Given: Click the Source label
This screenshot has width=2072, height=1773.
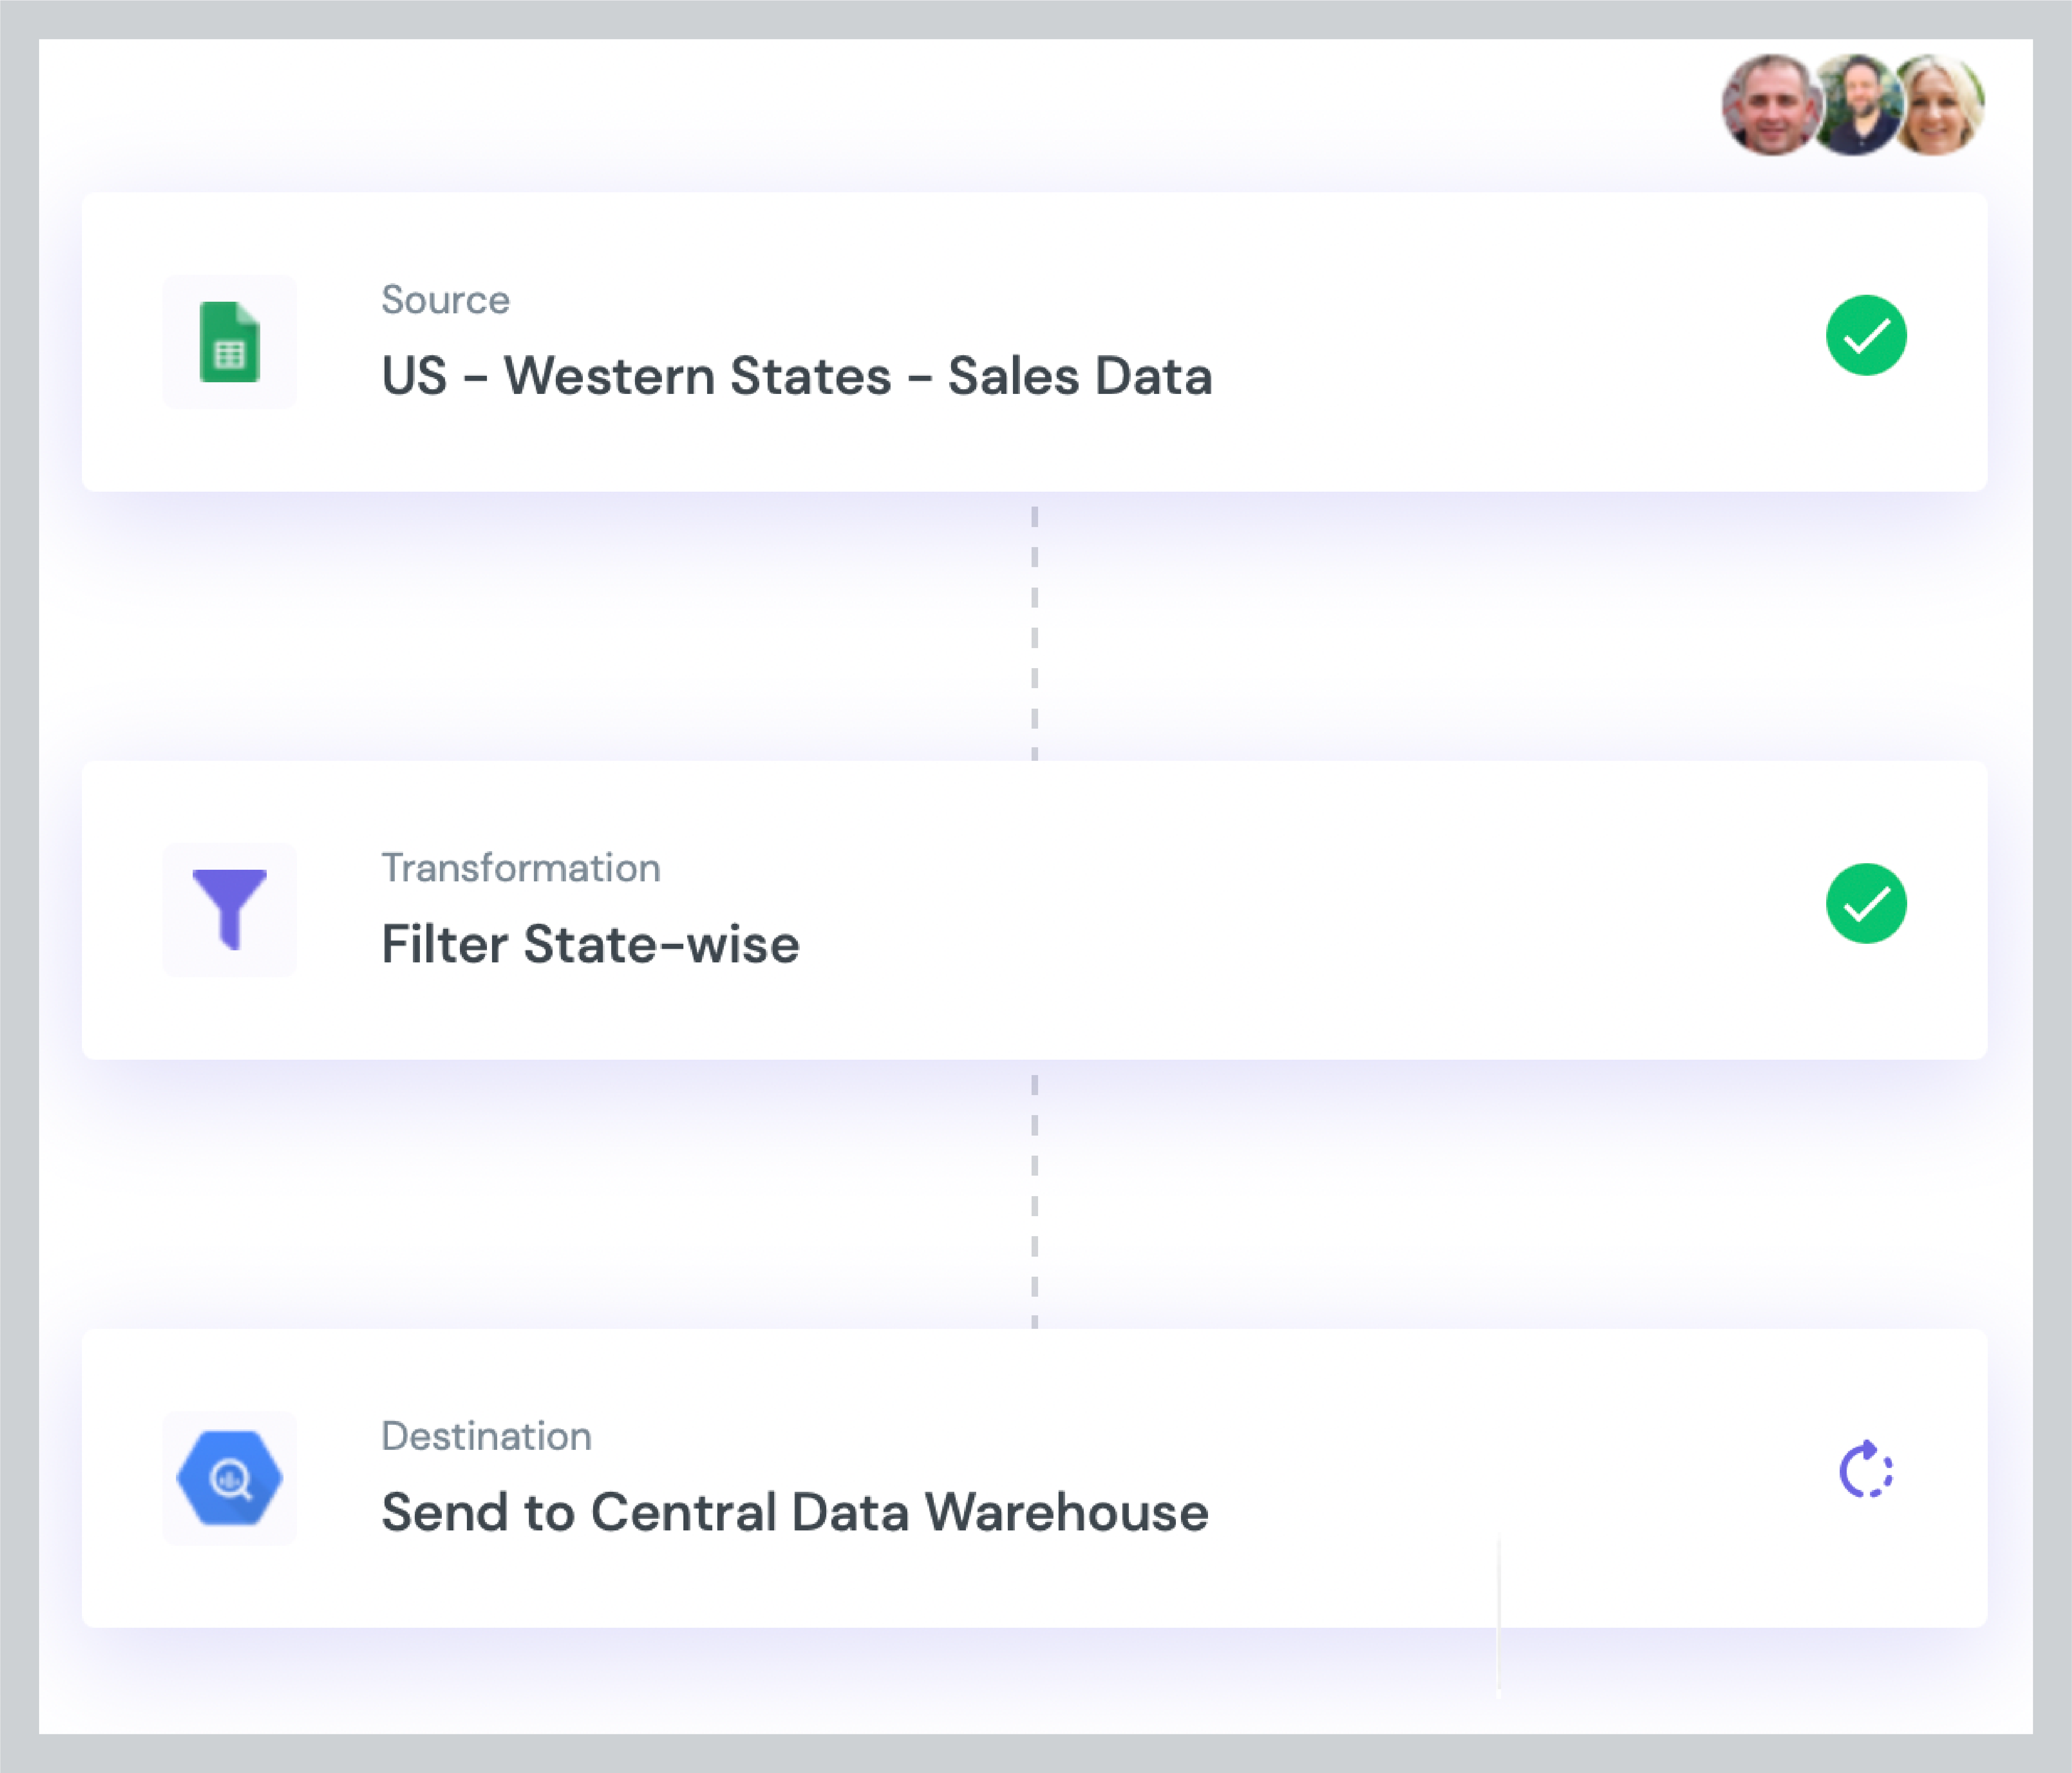Looking at the screenshot, I should (445, 300).
